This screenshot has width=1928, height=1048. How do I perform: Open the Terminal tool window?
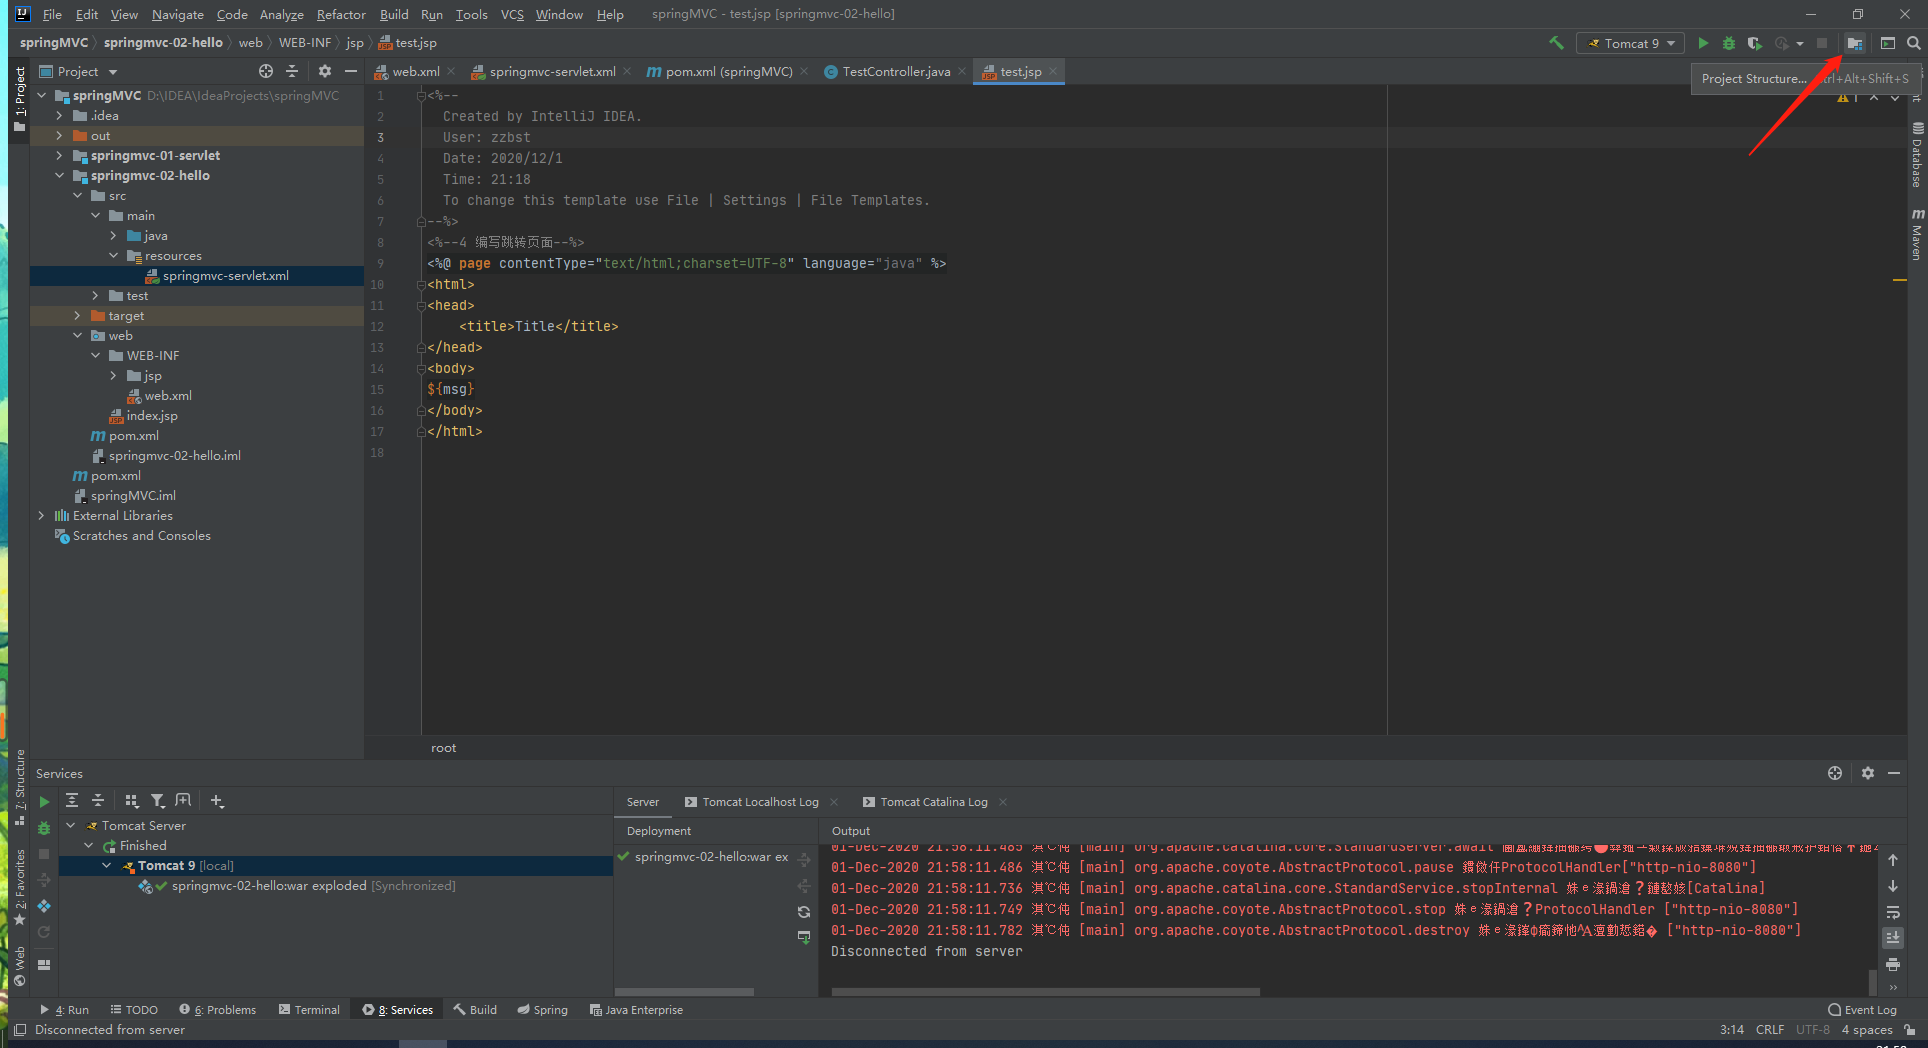[309, 1010]
